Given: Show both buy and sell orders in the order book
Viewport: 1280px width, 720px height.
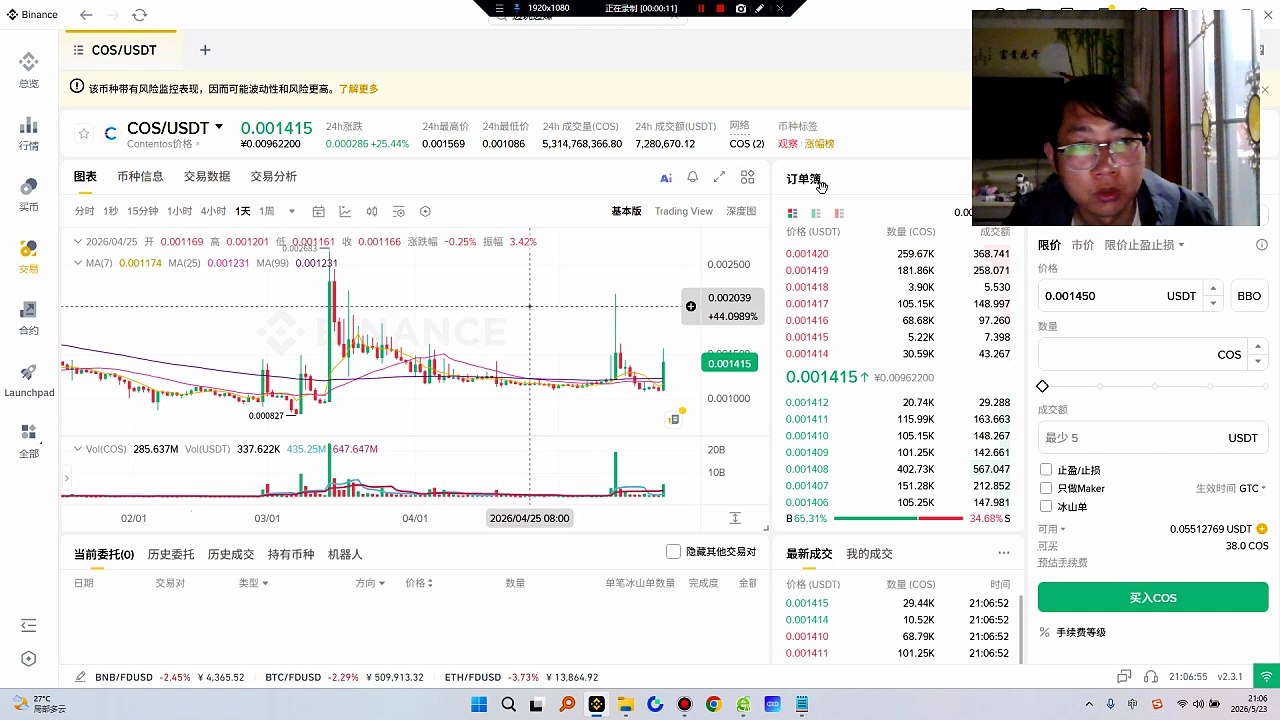Looking at the screenshot, I should point(793,213).
